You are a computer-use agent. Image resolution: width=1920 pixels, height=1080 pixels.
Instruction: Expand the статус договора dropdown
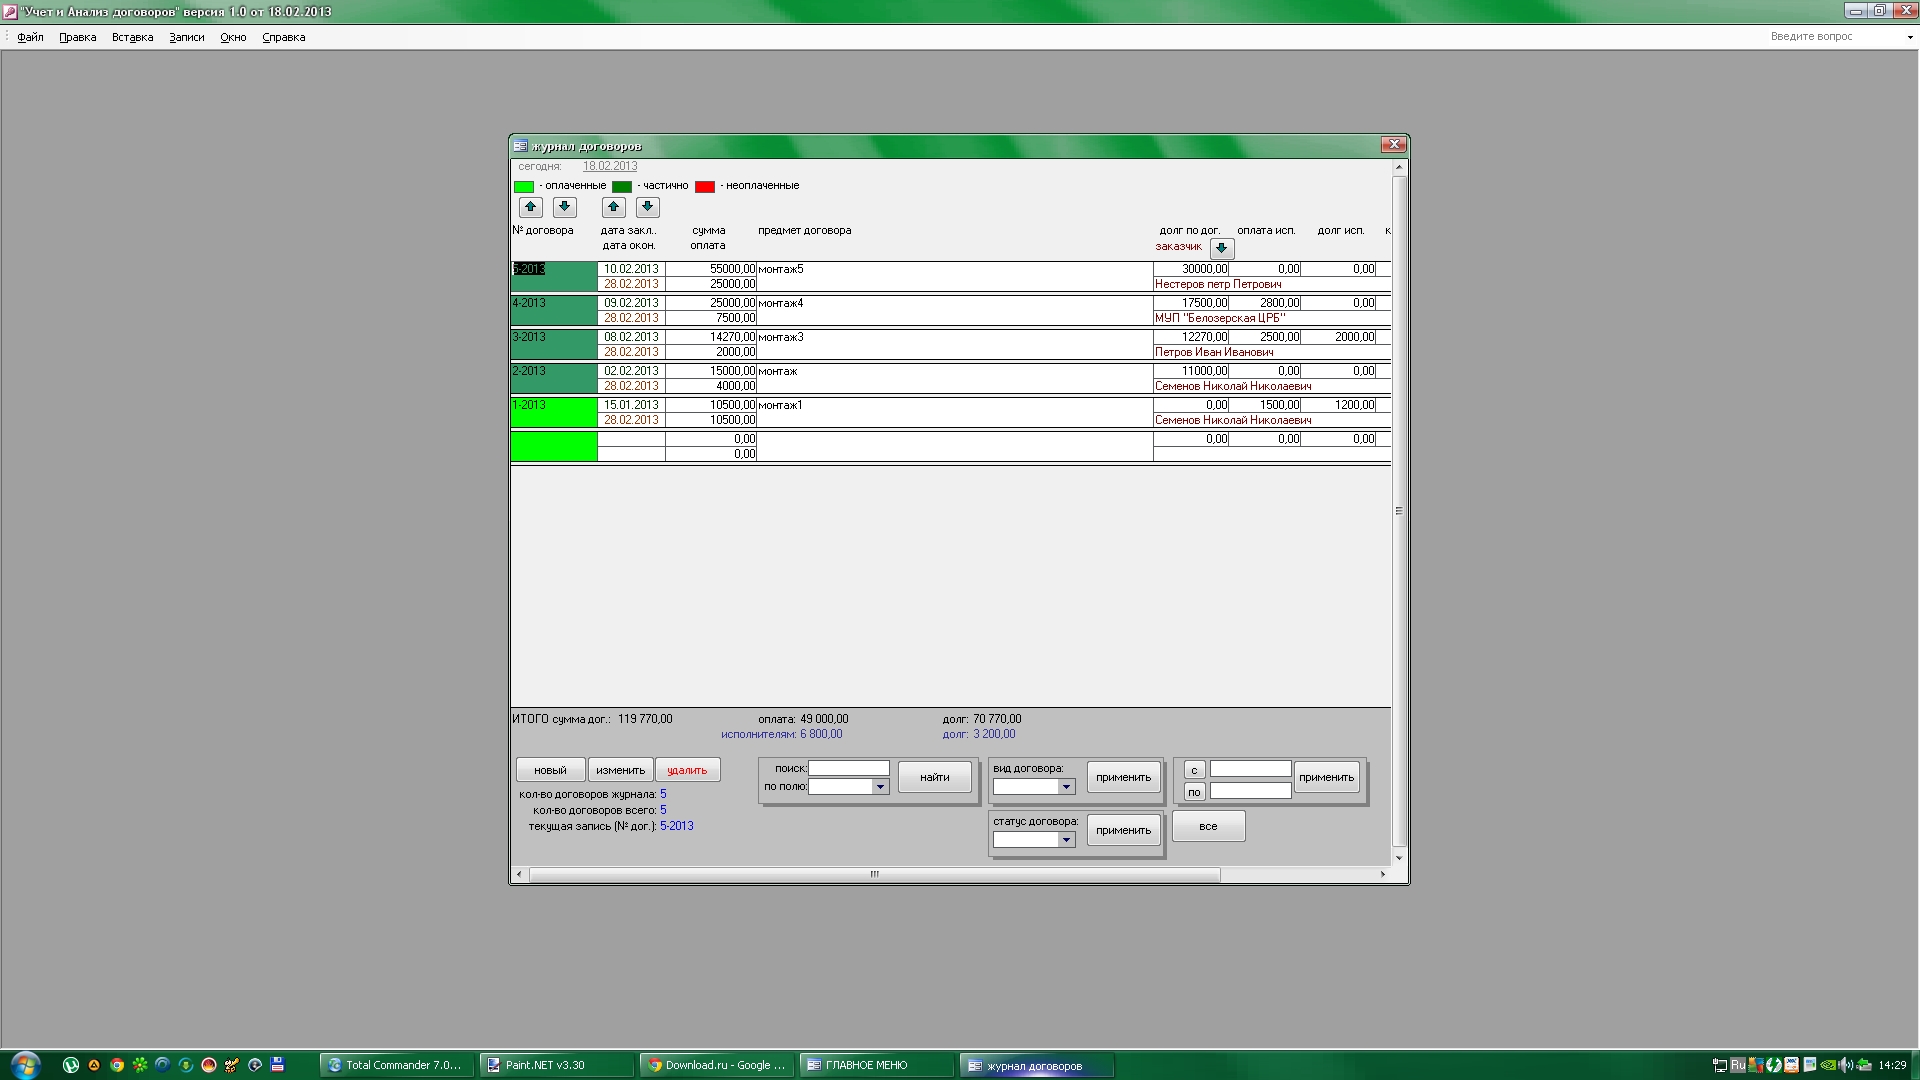[1066, 840]
